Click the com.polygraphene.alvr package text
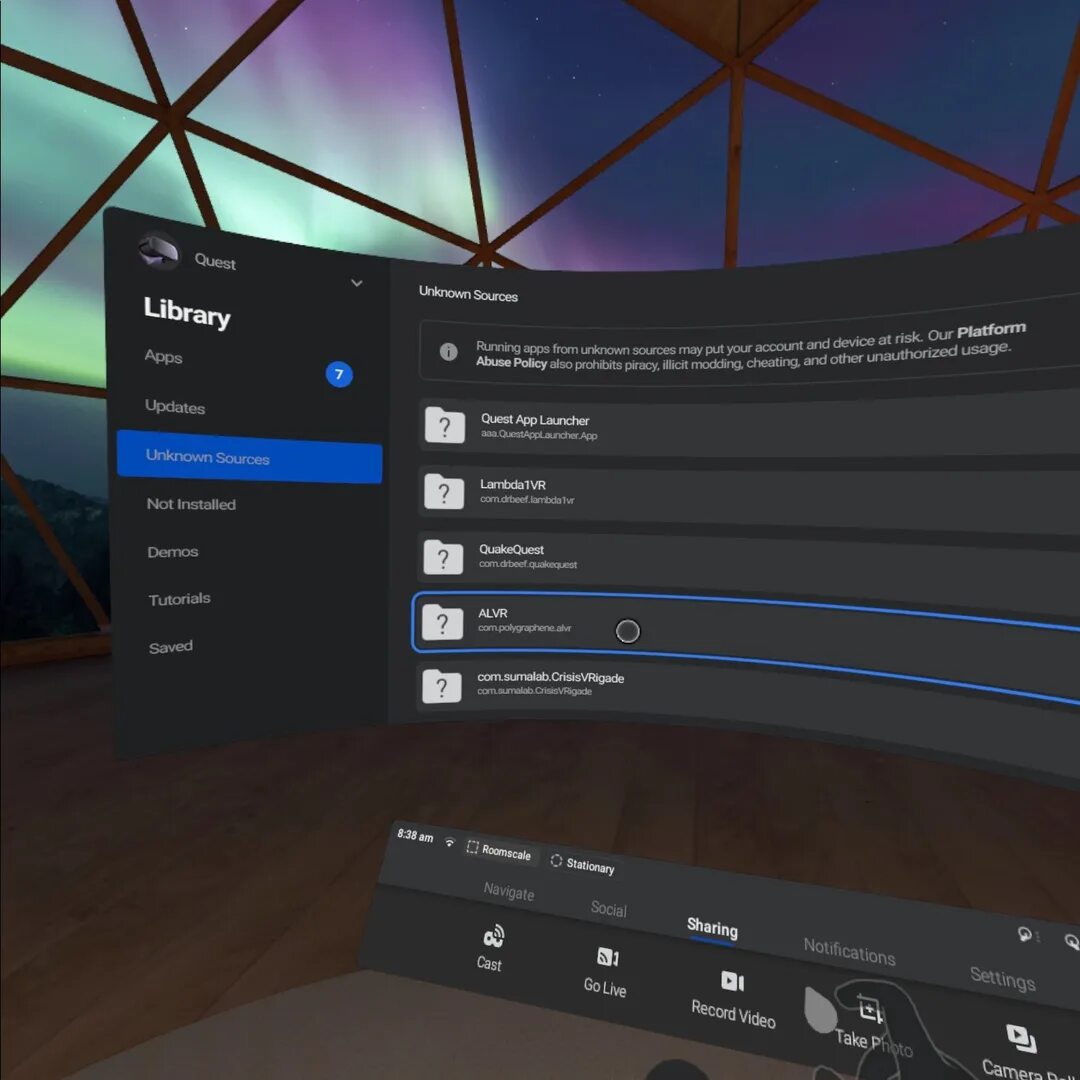The width and height of the screenshot is (1080, 1080). 524,628
